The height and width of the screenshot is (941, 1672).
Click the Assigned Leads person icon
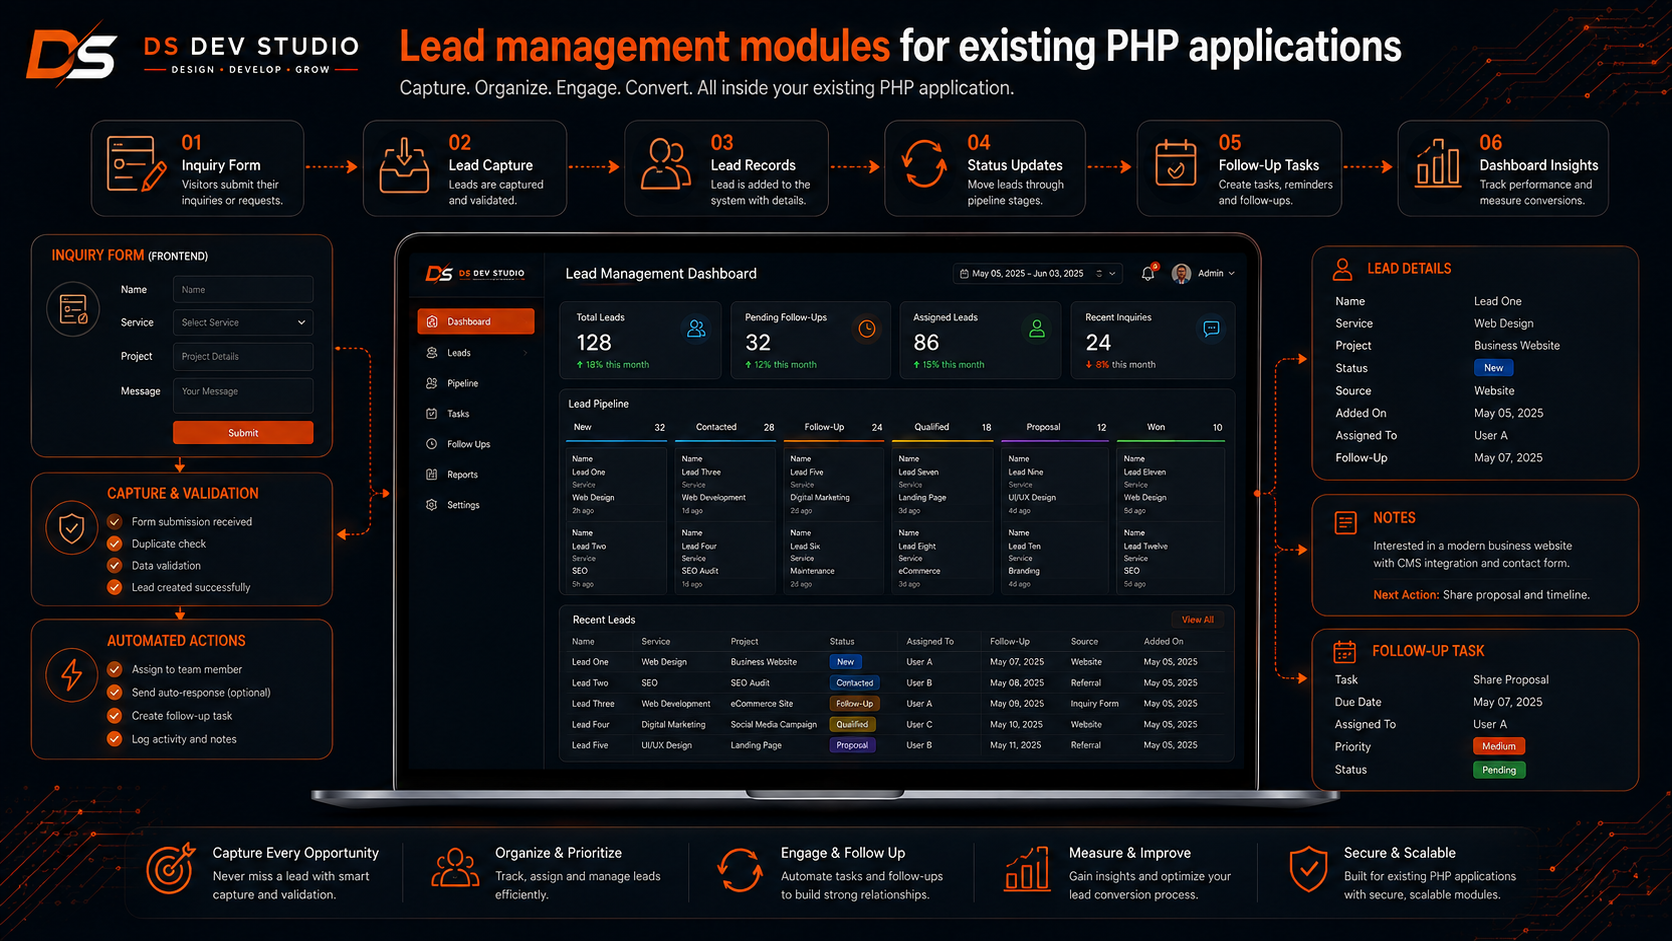point(1037,328)
